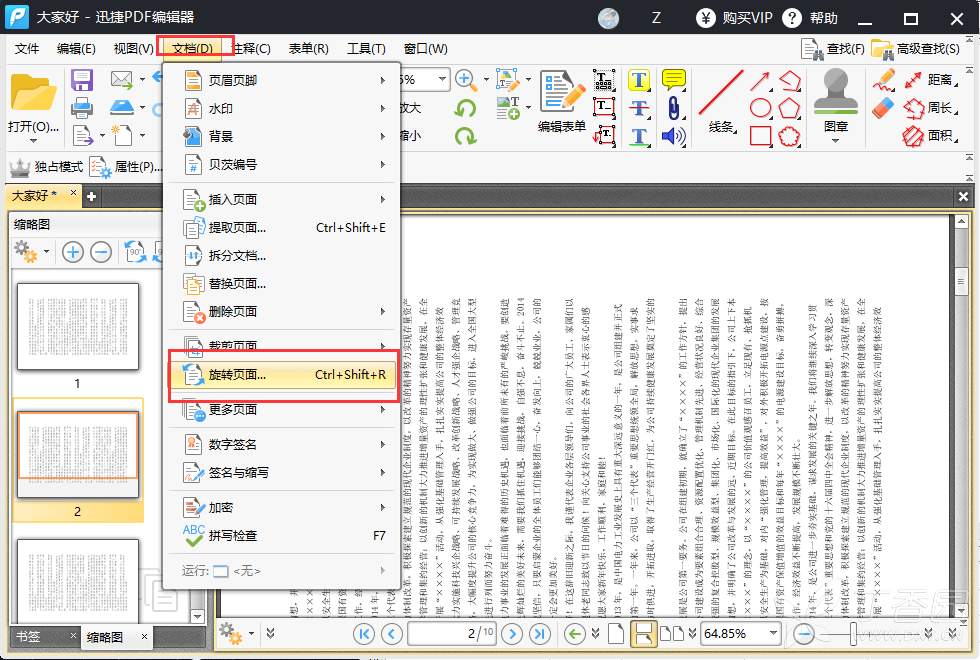This screenshot has height=660, width=980.
Task: Select the attach file paperclip tool
Action: pos(674,107)
